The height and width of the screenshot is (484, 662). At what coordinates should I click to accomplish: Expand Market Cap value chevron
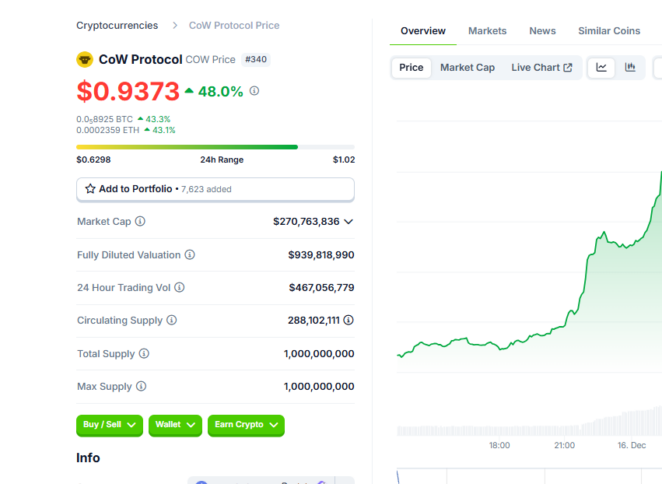pyautogui.click(x=348, y=222)
